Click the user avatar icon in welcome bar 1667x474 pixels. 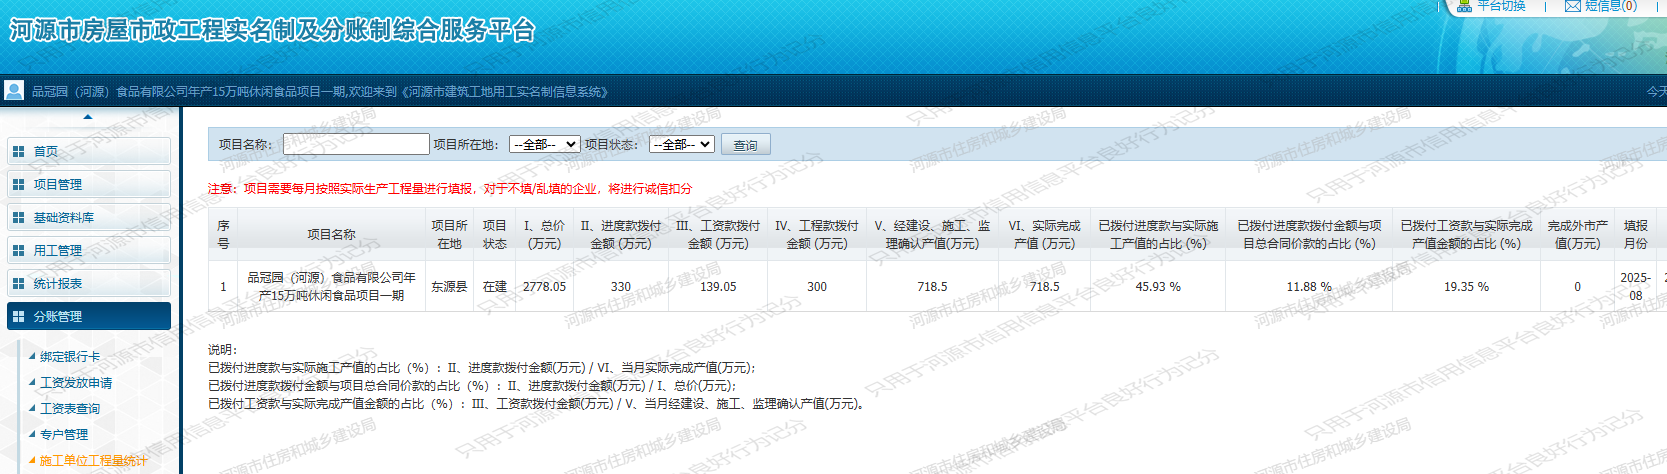coord(14,90)
